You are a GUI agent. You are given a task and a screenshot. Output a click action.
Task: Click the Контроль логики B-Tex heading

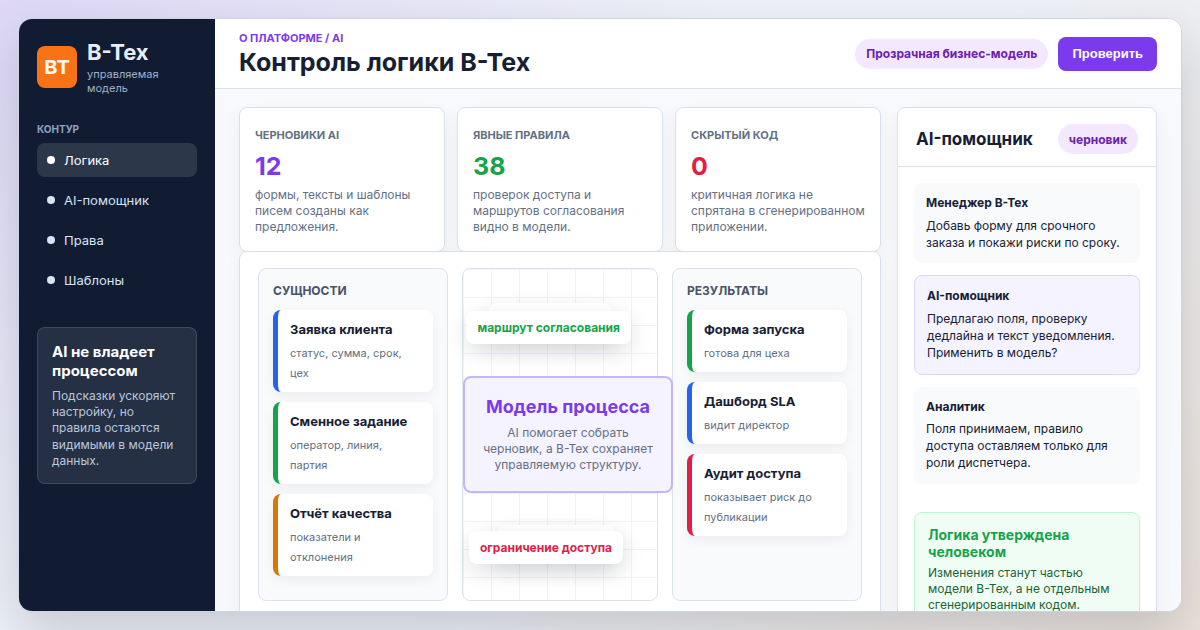click(384, 62)
